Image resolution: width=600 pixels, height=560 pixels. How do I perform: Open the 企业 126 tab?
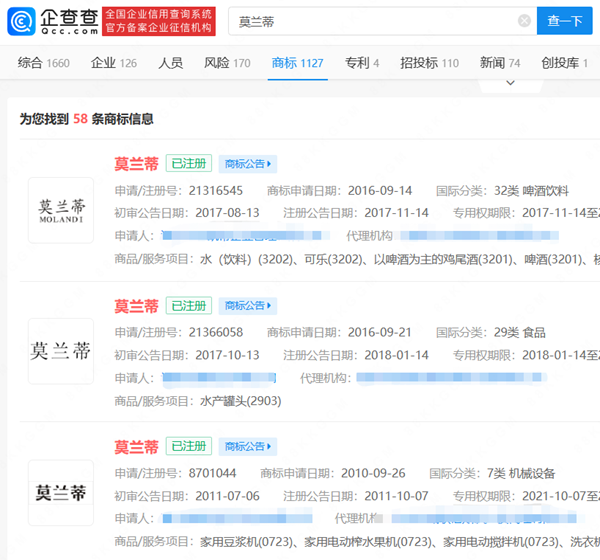click(x=114, y=63)
